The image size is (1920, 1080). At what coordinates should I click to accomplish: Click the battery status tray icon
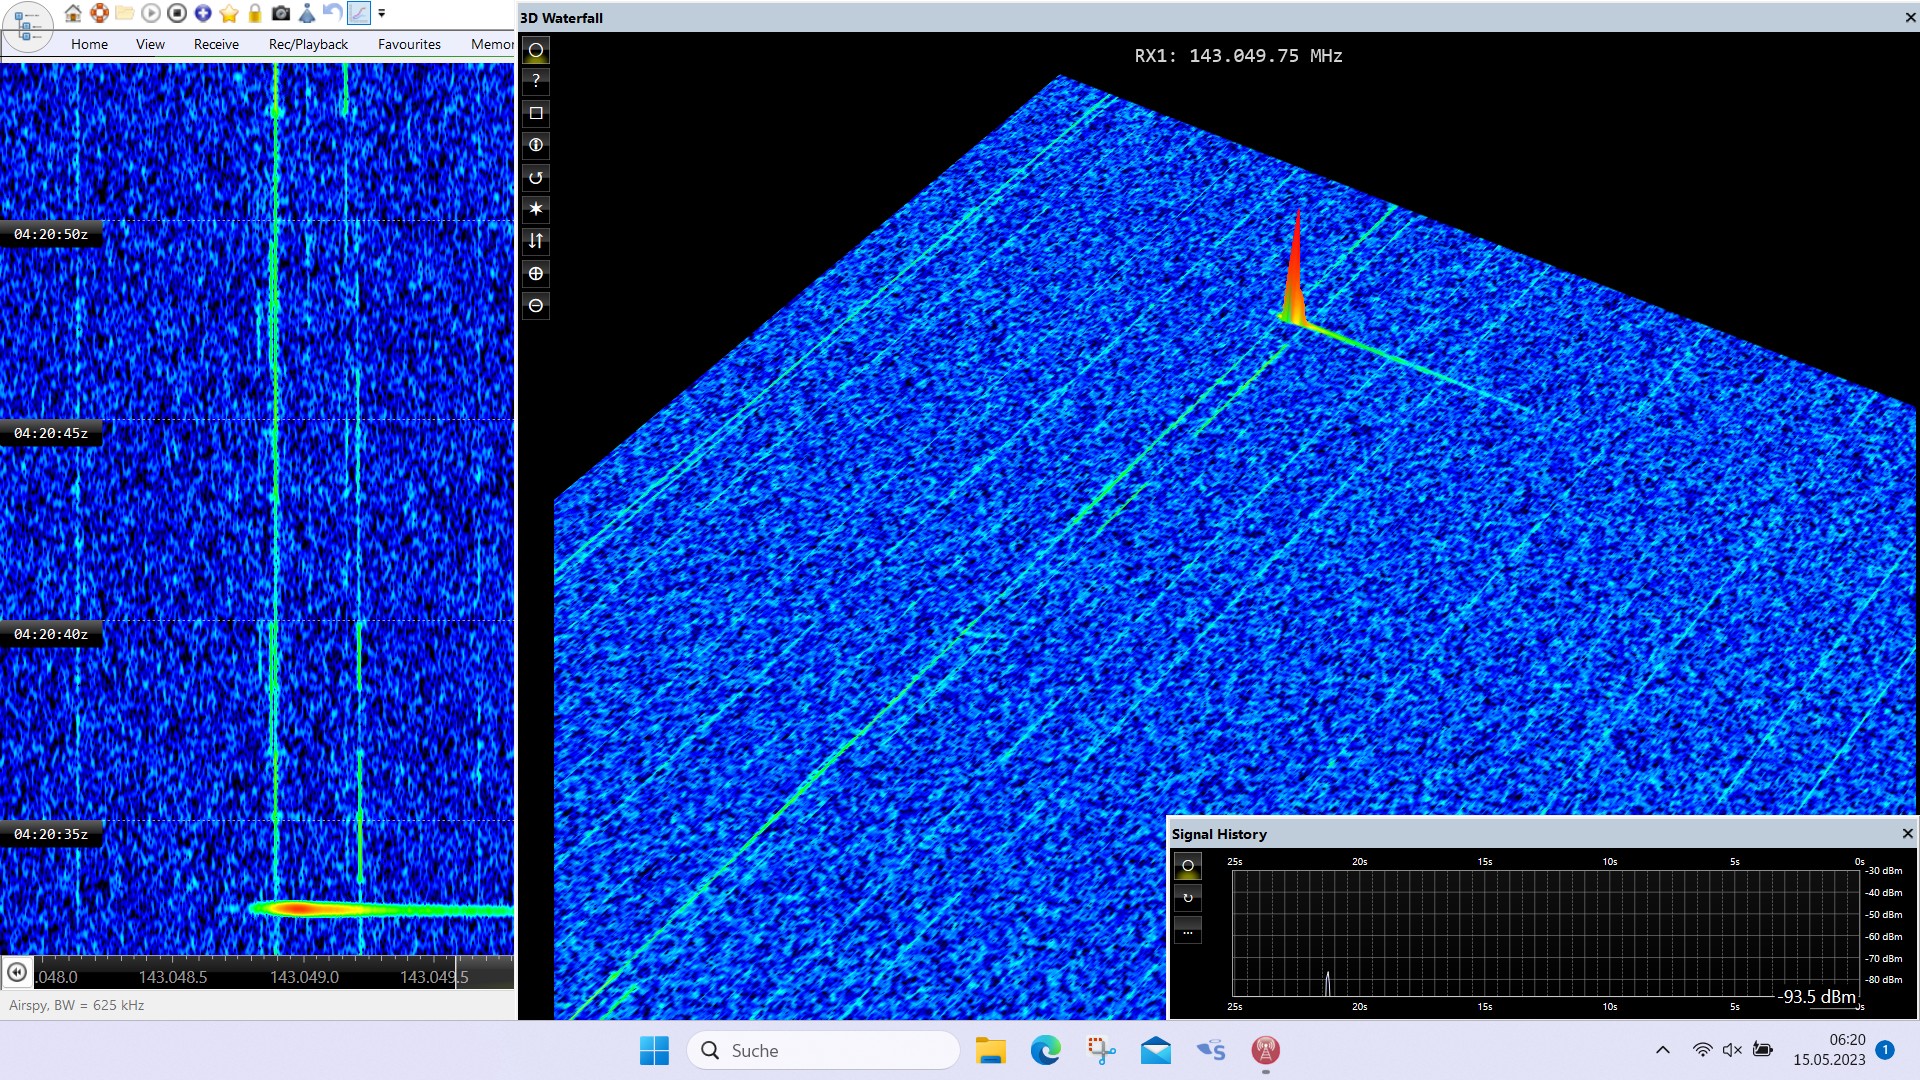click(x=1763, y=1050)
